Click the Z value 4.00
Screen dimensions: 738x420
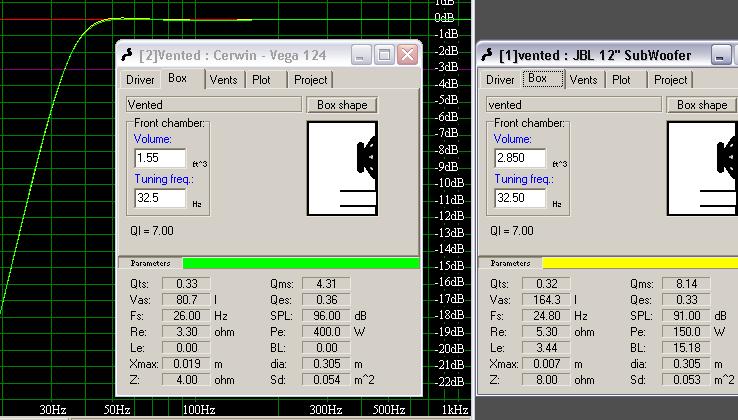(x=186, y=380)
